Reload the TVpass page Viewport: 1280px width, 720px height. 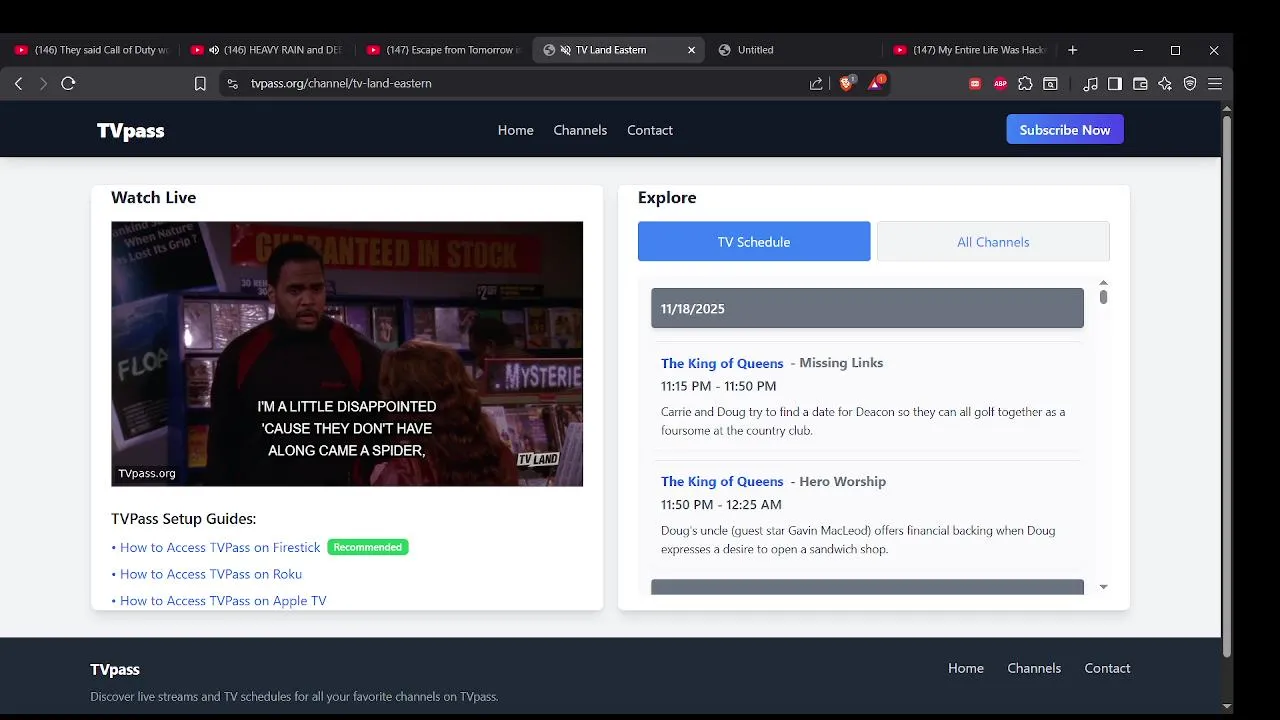coord(68,84)
